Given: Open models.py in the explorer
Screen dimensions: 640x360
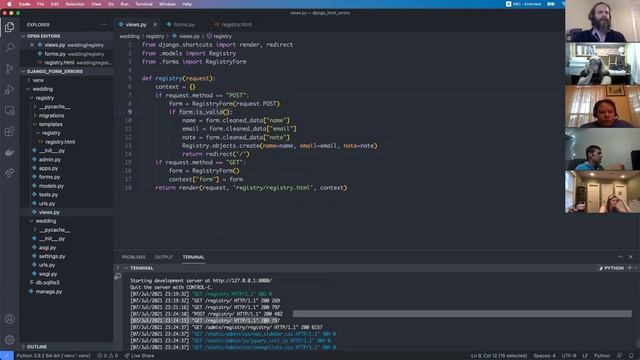Looking at the screenshot, I should click(x=51, y=186).
